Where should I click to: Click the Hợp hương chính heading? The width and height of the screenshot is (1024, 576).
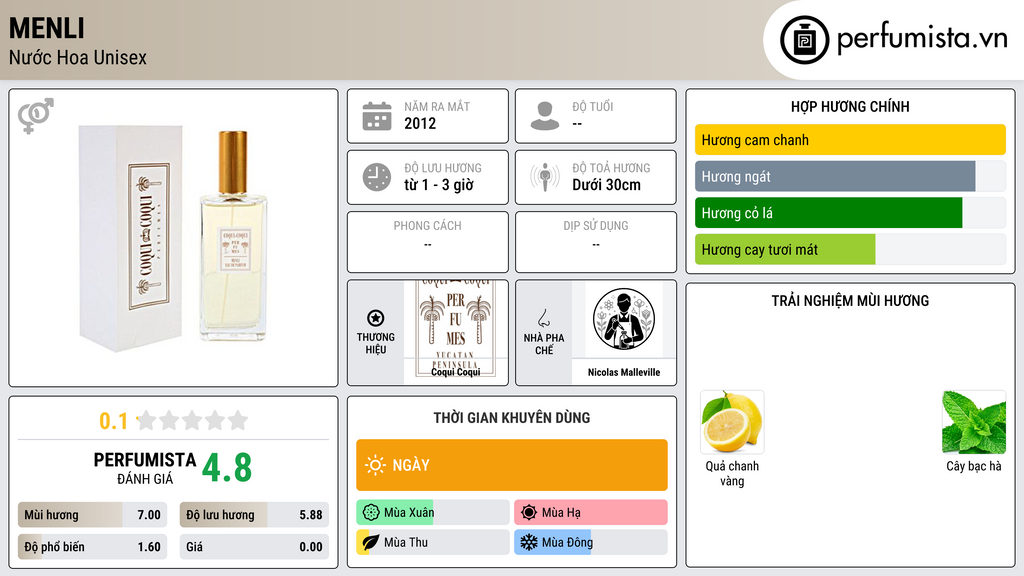pyautogui.click(x=850, y=106)
